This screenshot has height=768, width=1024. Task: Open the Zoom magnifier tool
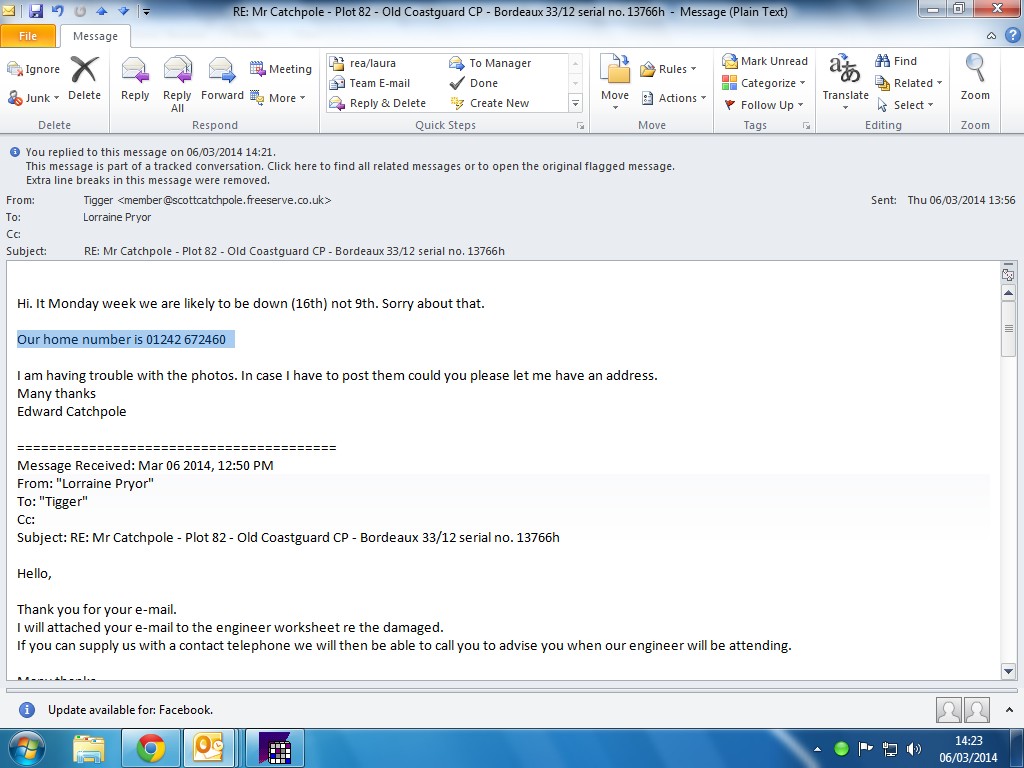pyautogui.click(x=975, y=77)
